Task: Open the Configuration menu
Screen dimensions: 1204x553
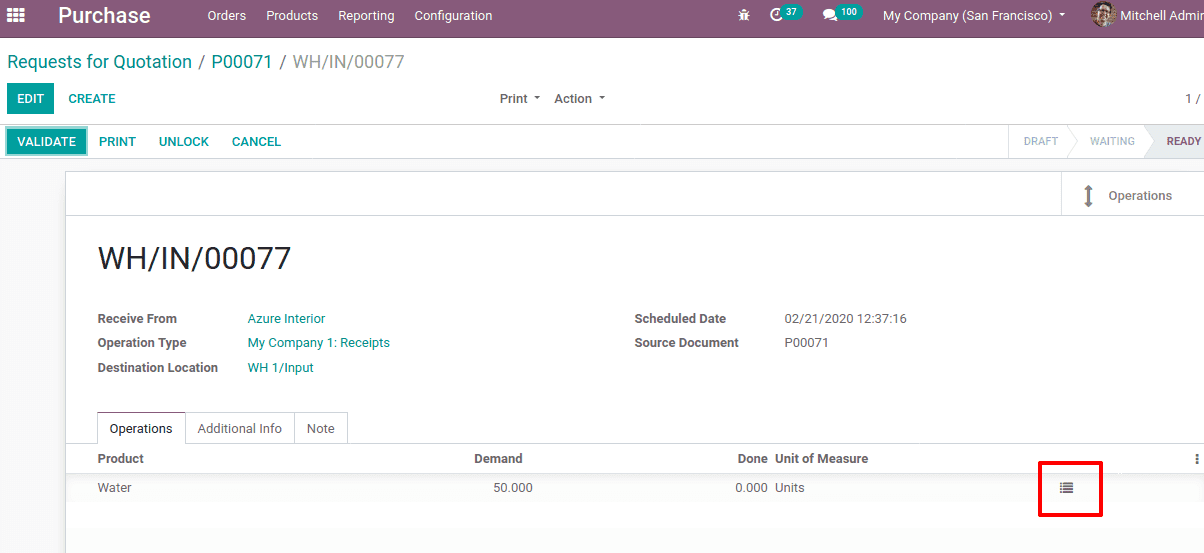Action: [x=453, y=16]
